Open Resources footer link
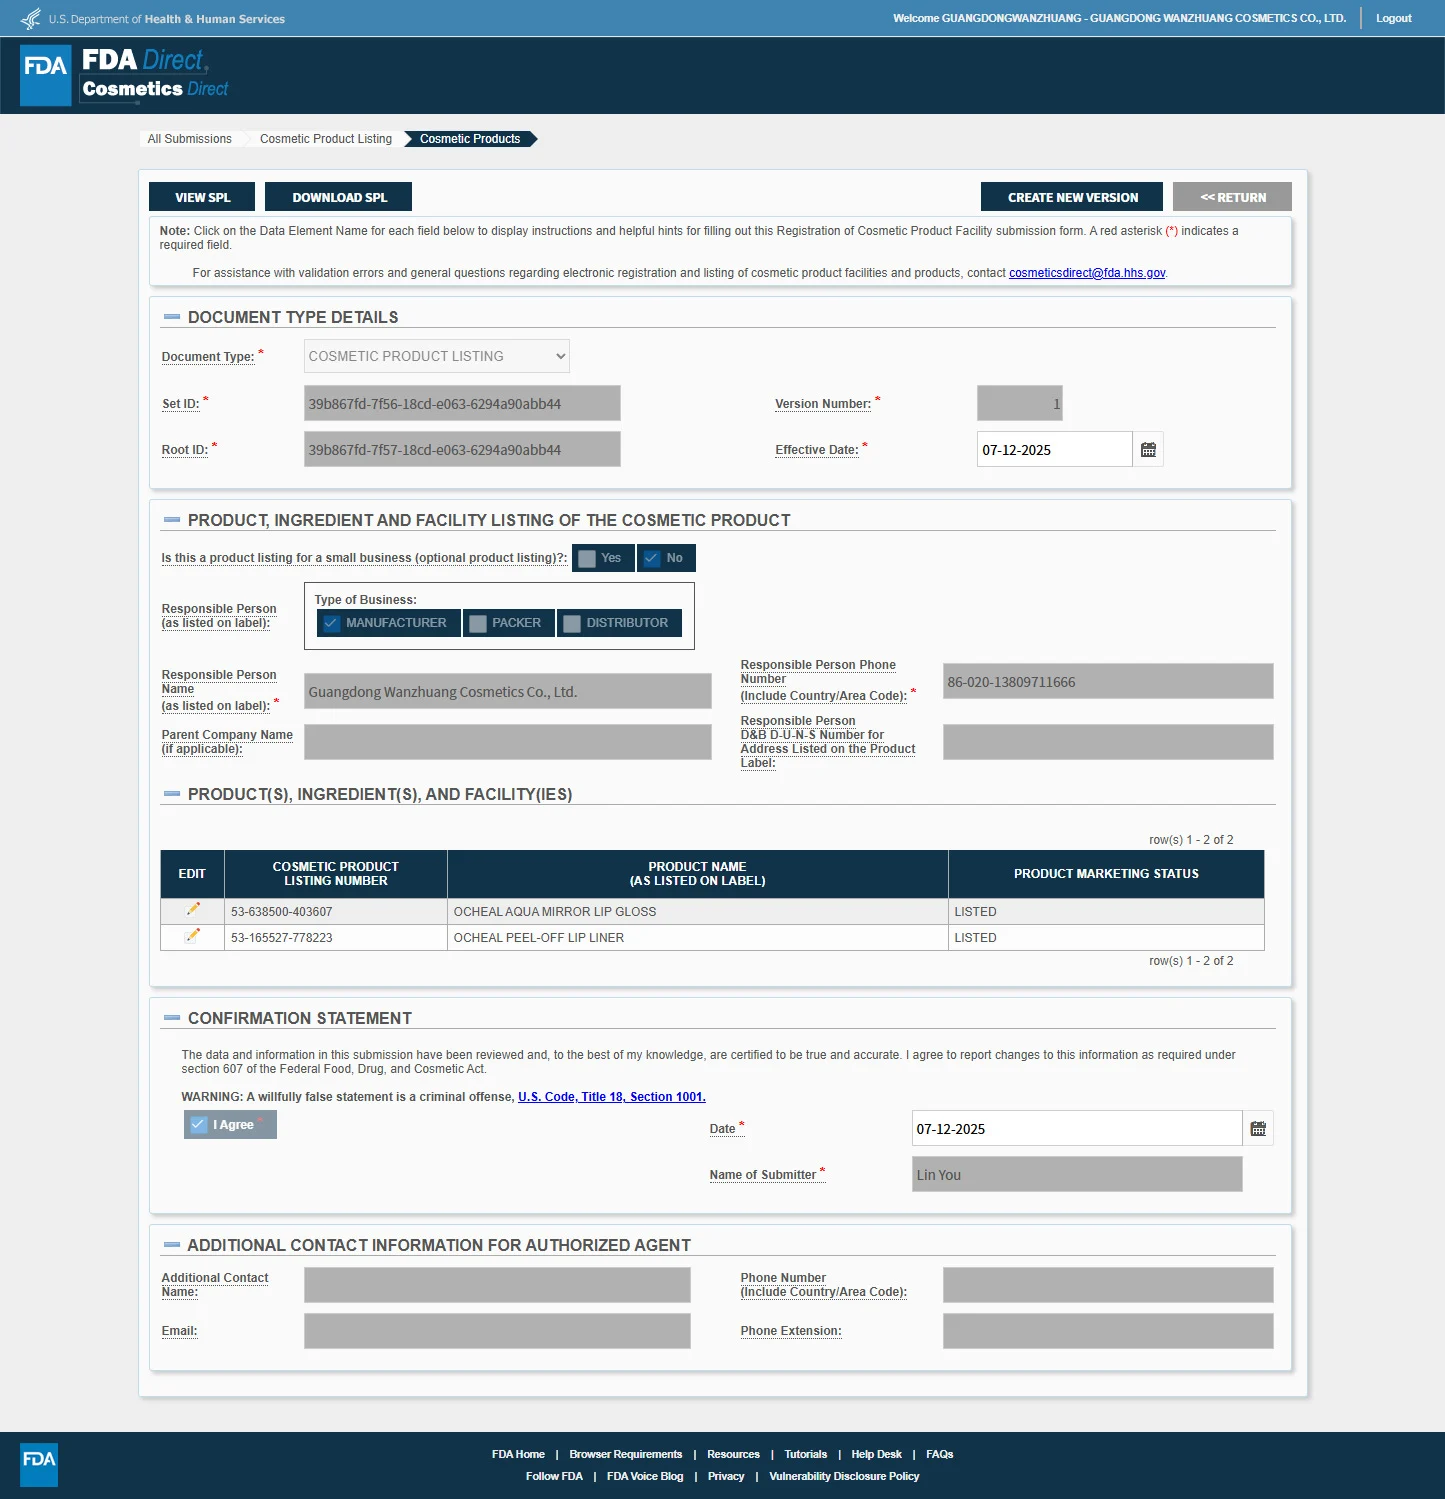Image resolution: width=1445 pixels, height=1499 pixels. (x=733, y=1454)
